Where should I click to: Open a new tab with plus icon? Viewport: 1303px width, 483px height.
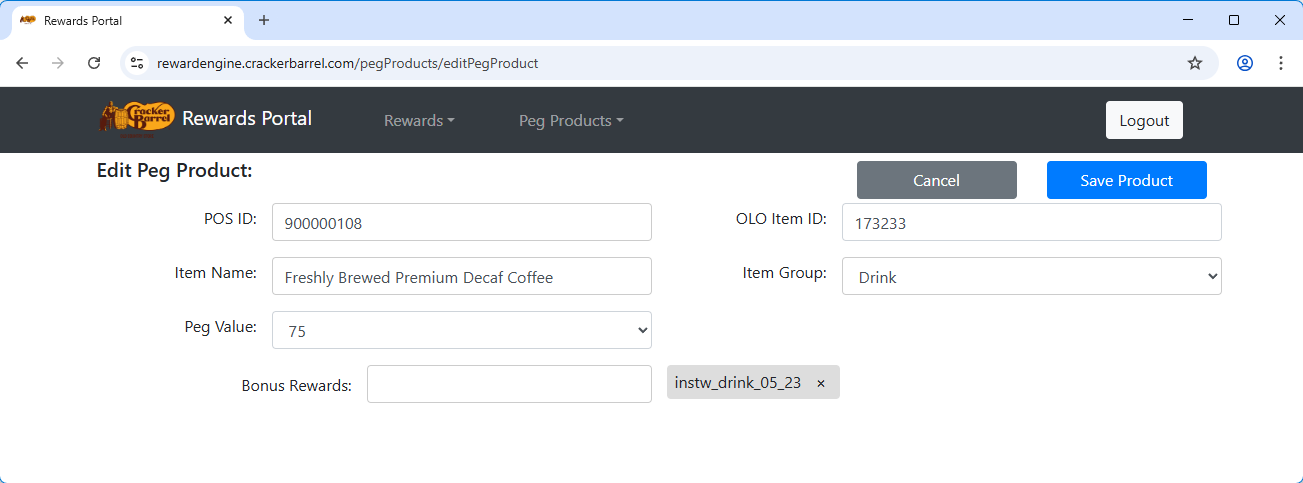click(x=264, y=20)
